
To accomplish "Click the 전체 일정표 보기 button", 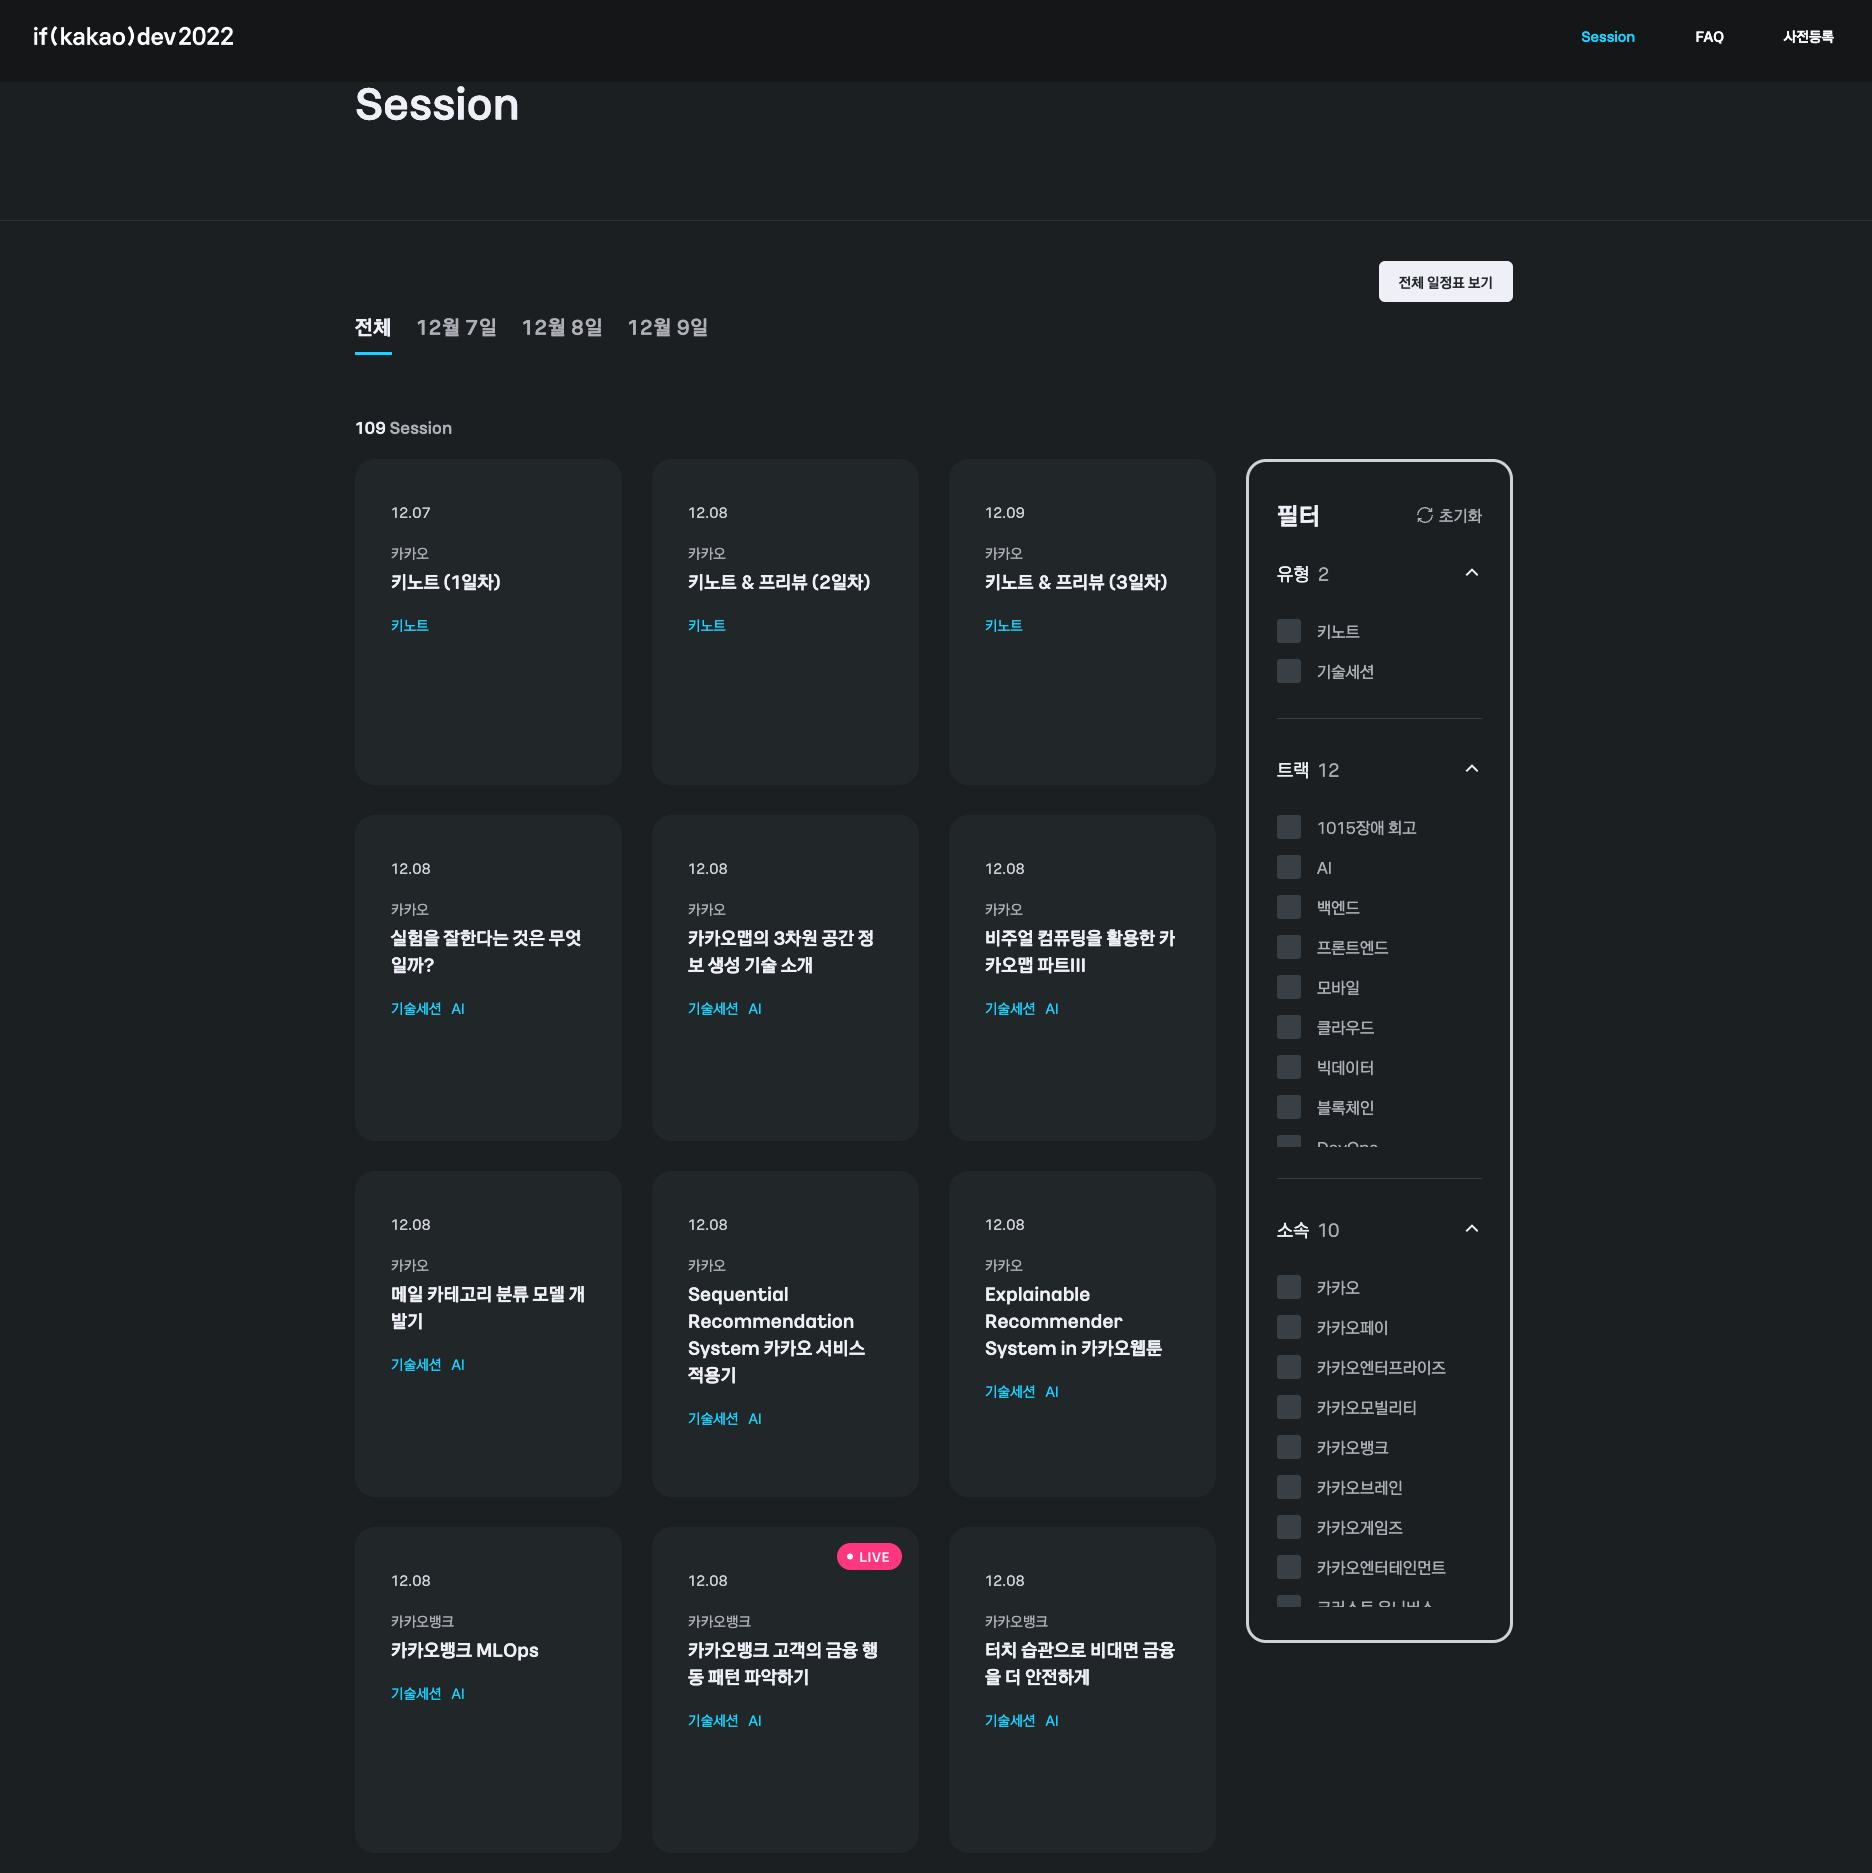I will [x=1445, y=282].
